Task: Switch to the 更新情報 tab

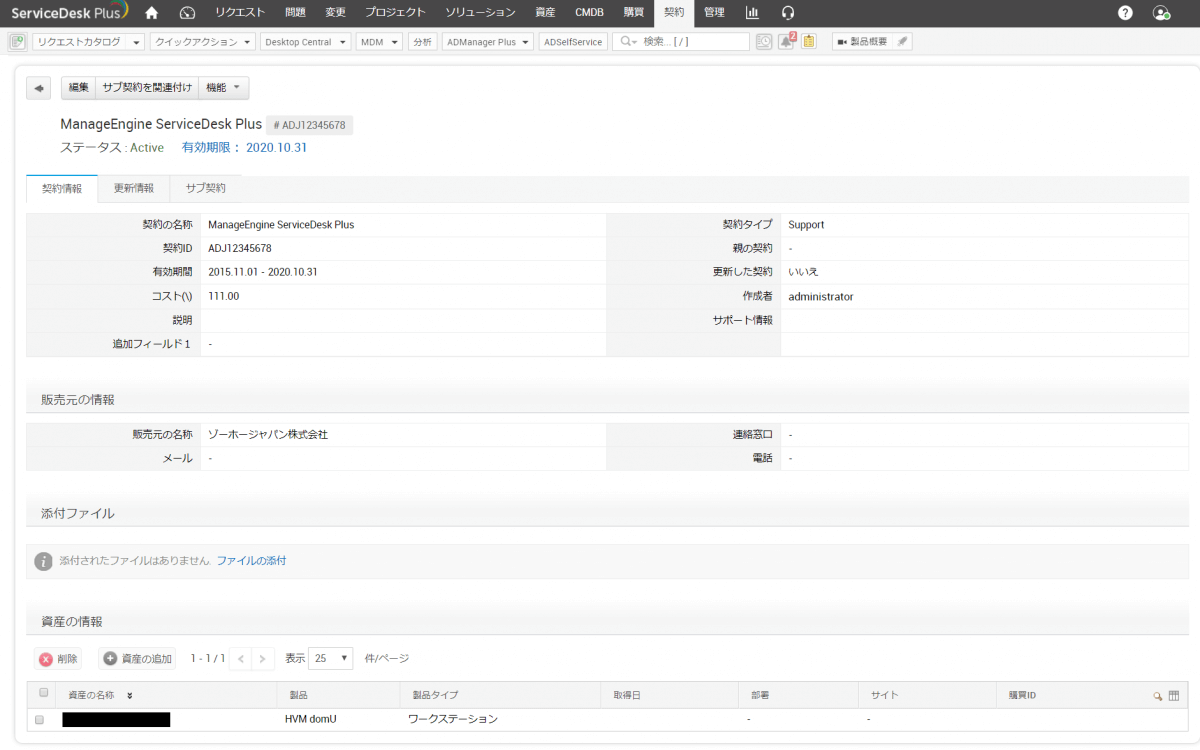Action: pos(133,188)
